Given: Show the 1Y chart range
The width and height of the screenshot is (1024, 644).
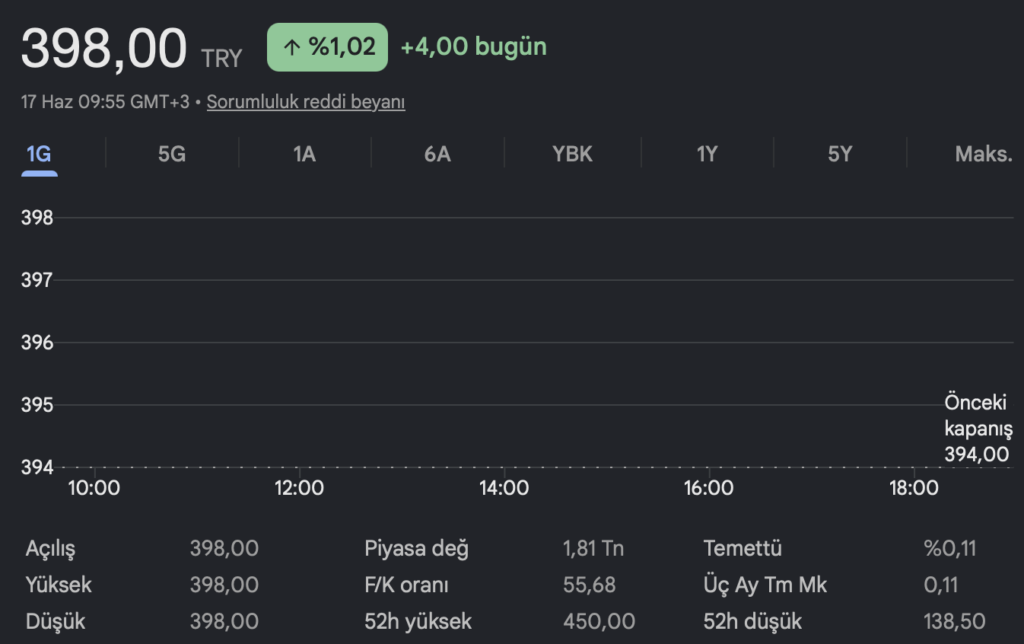Looking at the screenshot, I should click(x=707, y=154).
